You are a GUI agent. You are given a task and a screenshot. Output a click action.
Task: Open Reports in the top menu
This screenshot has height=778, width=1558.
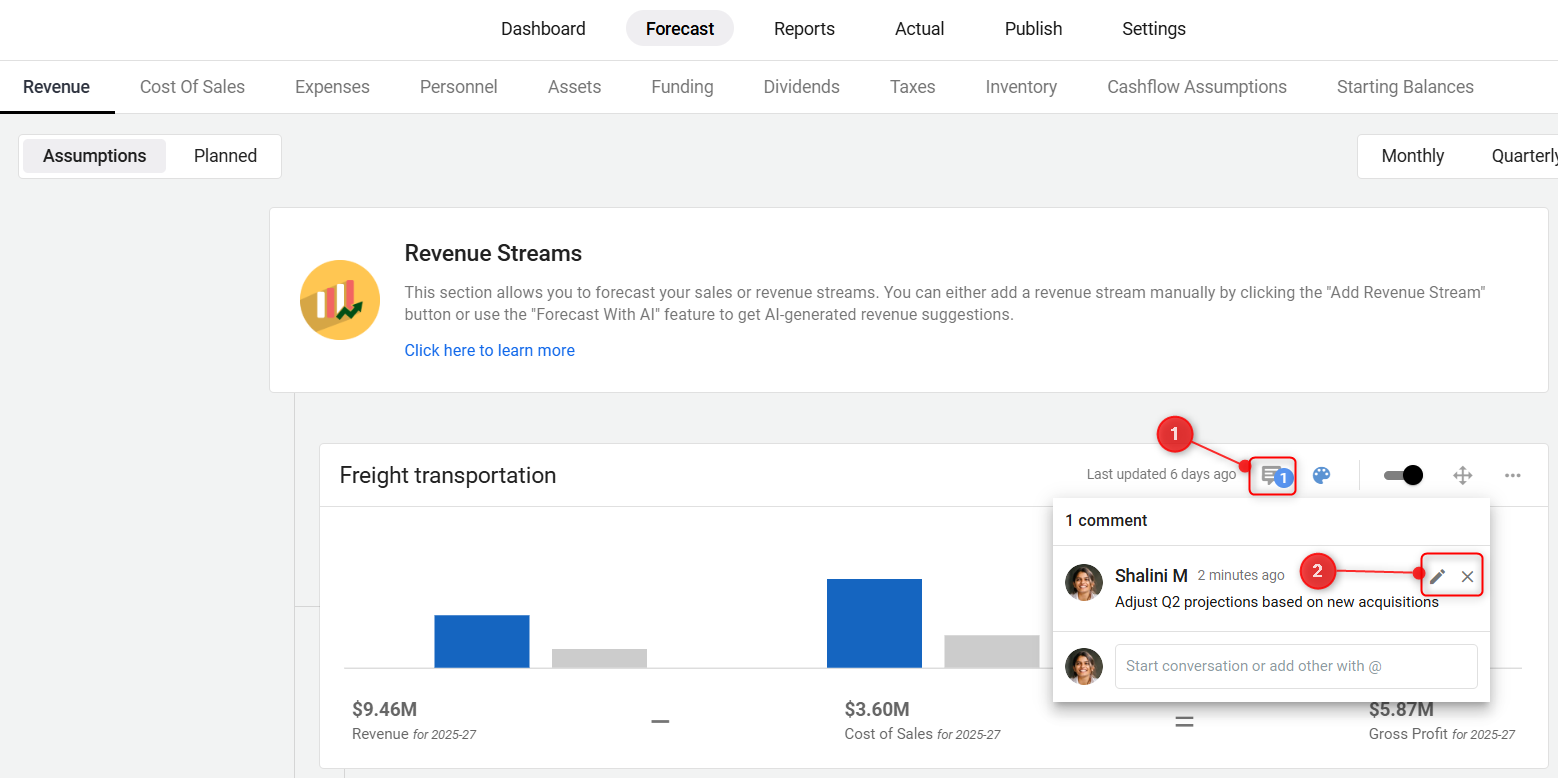[804, 29]
